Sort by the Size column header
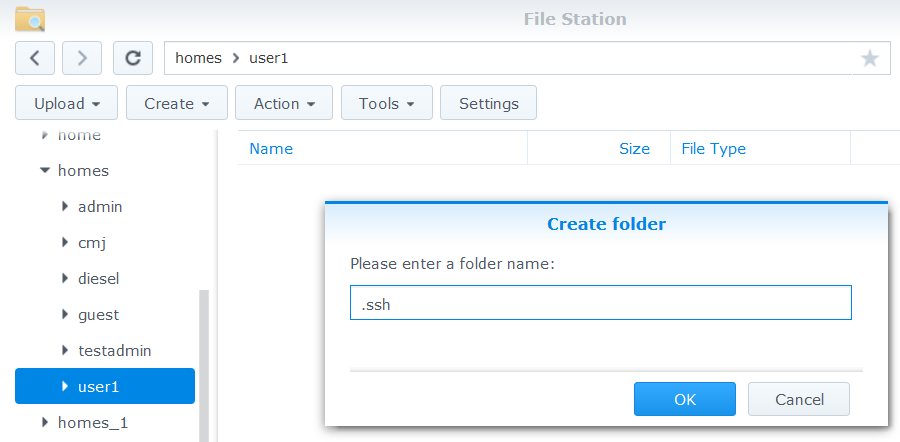This screenshot has width=900, height=442. coord(634,149)
